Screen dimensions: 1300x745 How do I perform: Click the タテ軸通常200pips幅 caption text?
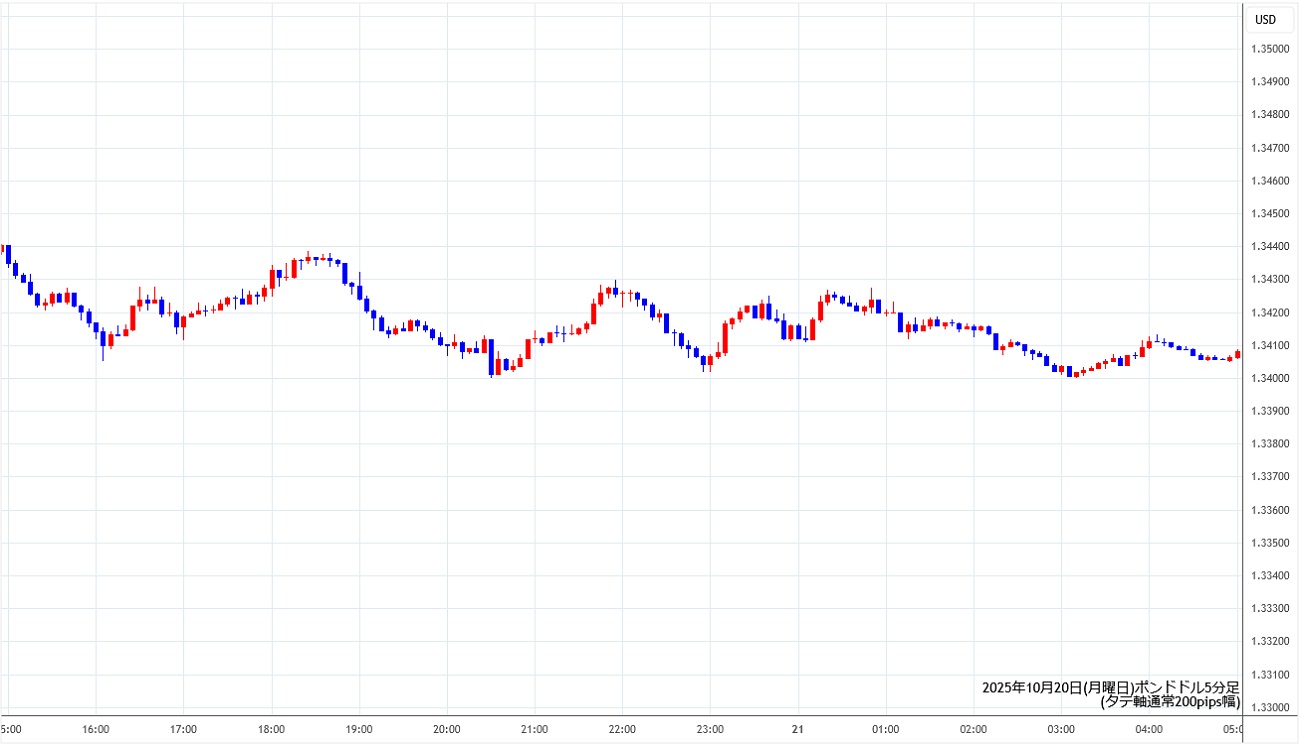tap(1170, 702)
